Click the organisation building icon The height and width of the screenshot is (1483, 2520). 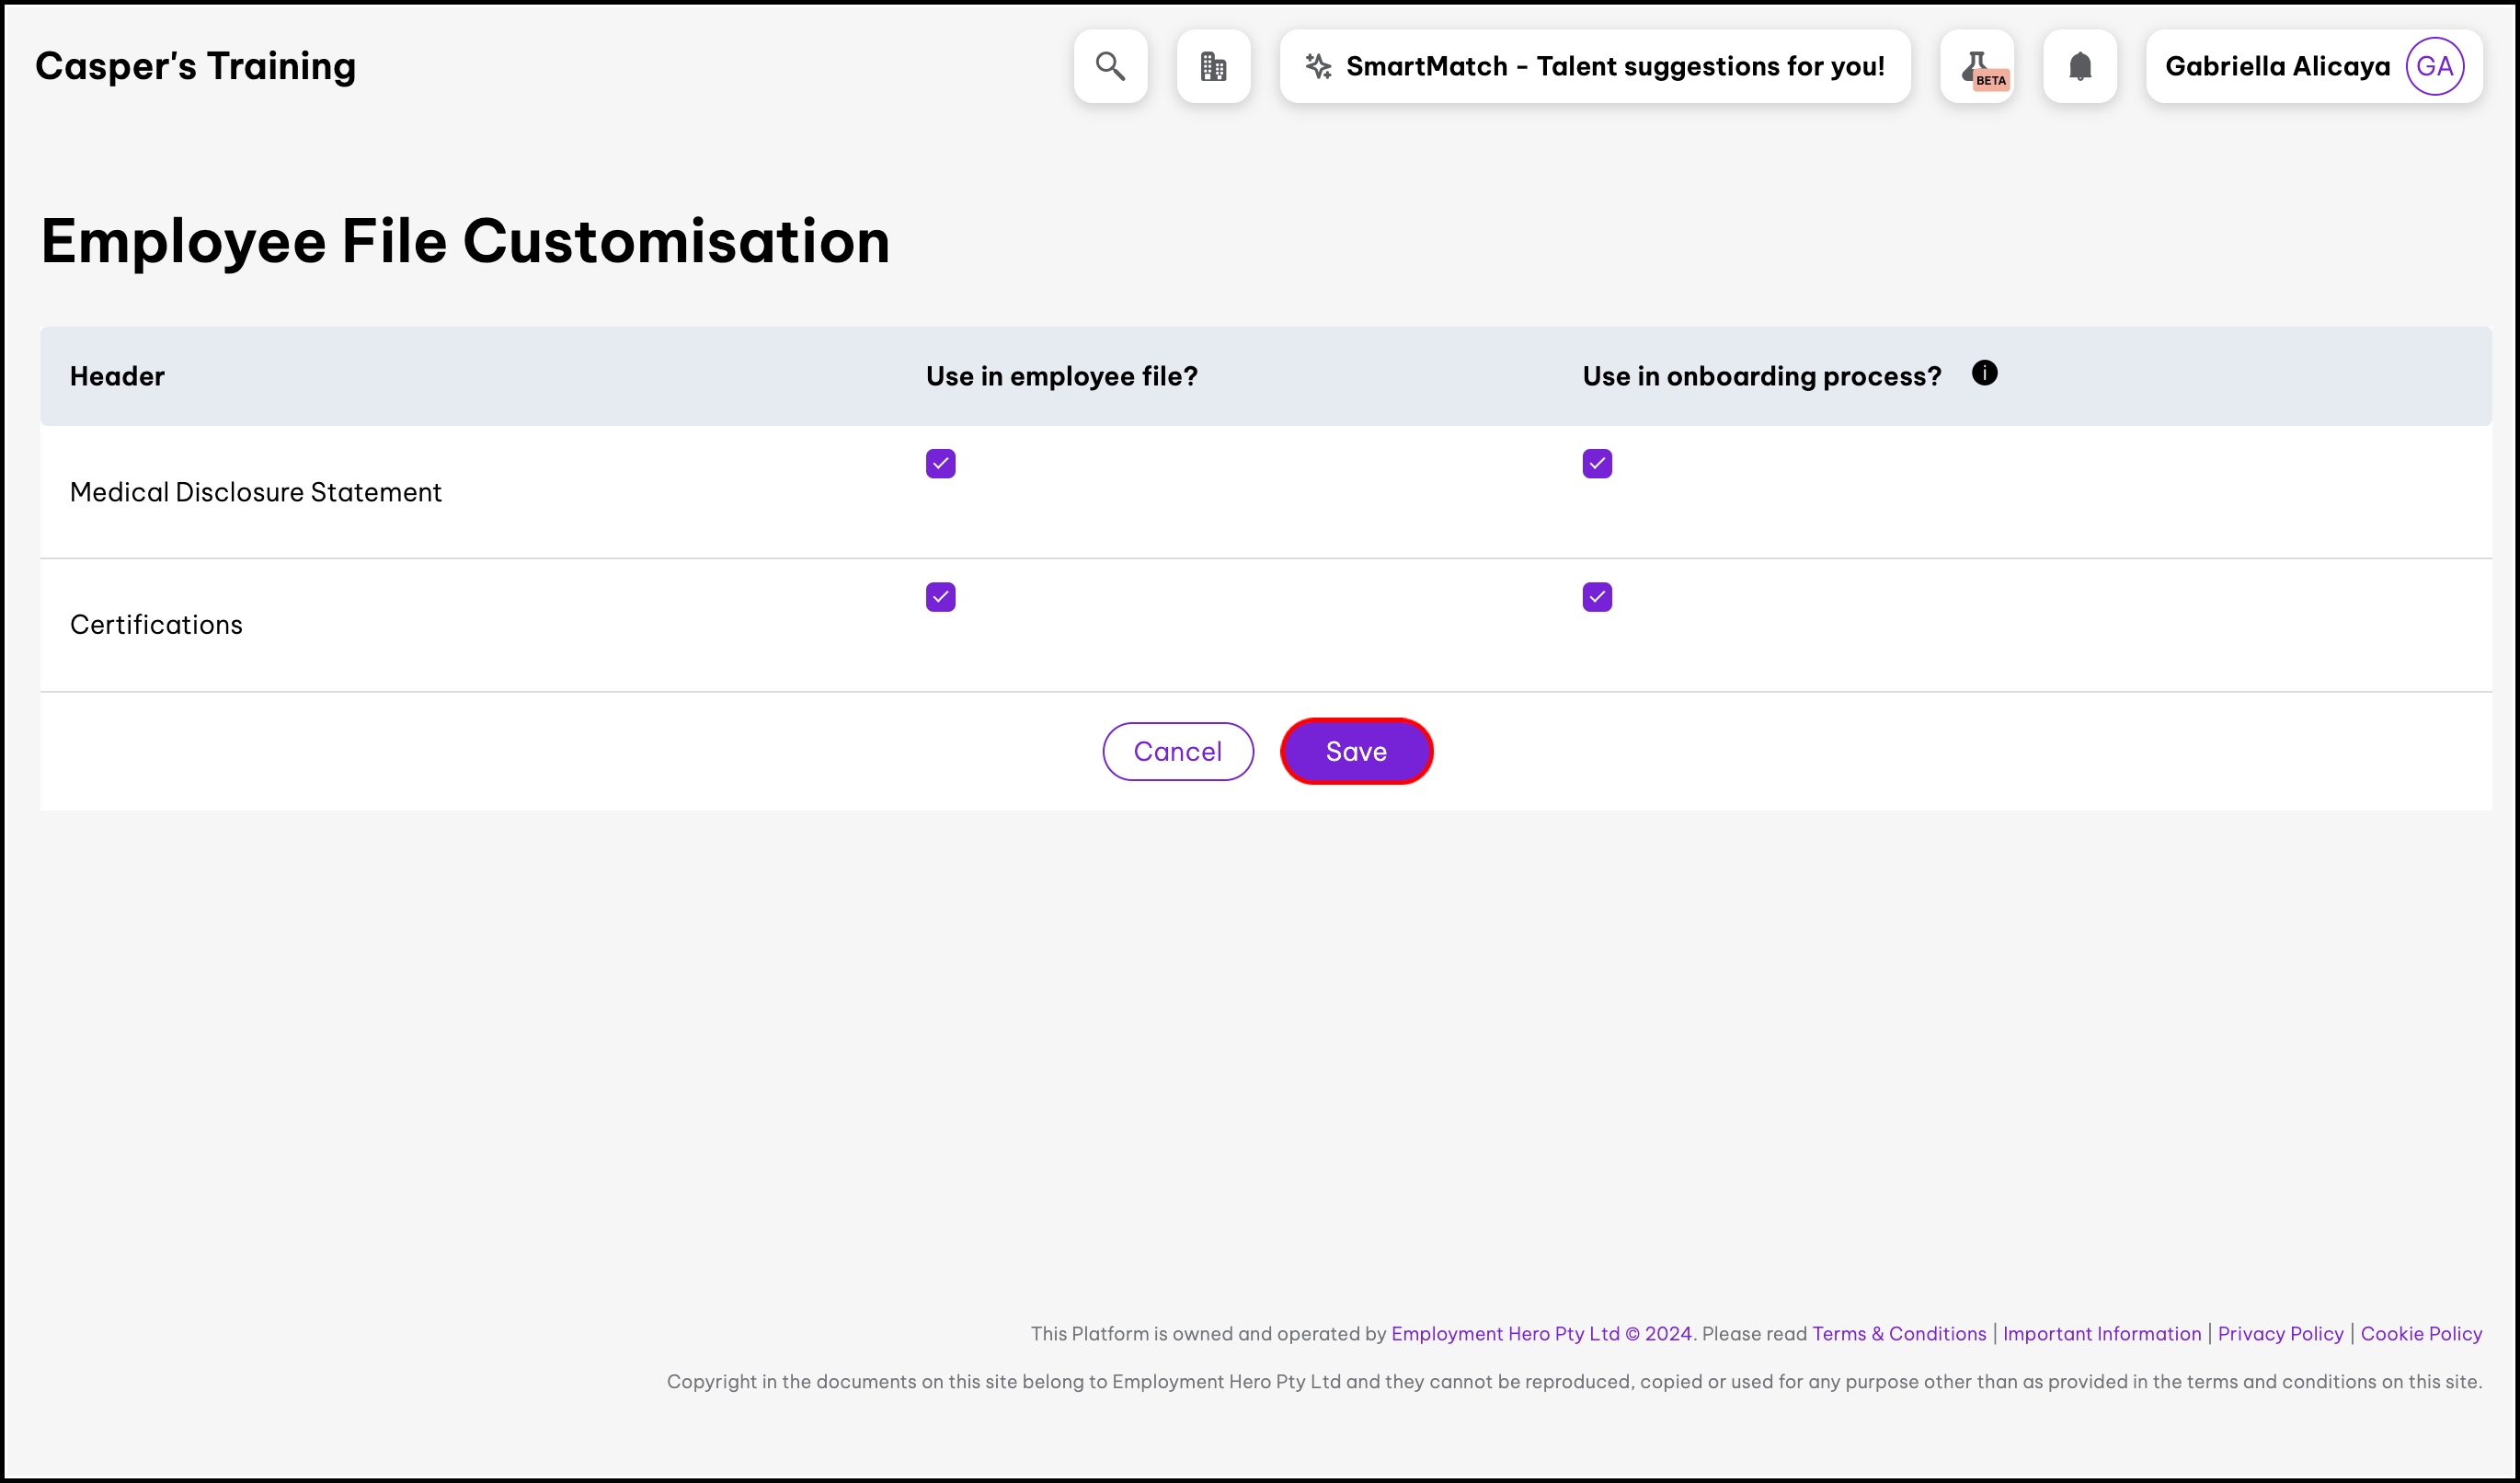point(1213,66)
